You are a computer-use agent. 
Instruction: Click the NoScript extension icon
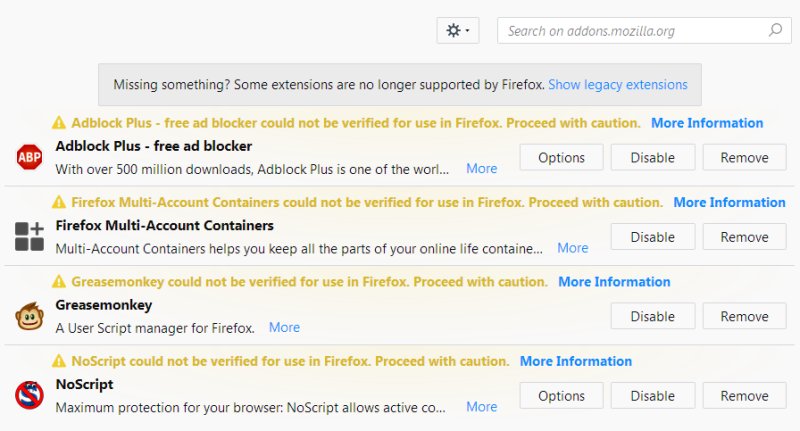tap(29, 396)
